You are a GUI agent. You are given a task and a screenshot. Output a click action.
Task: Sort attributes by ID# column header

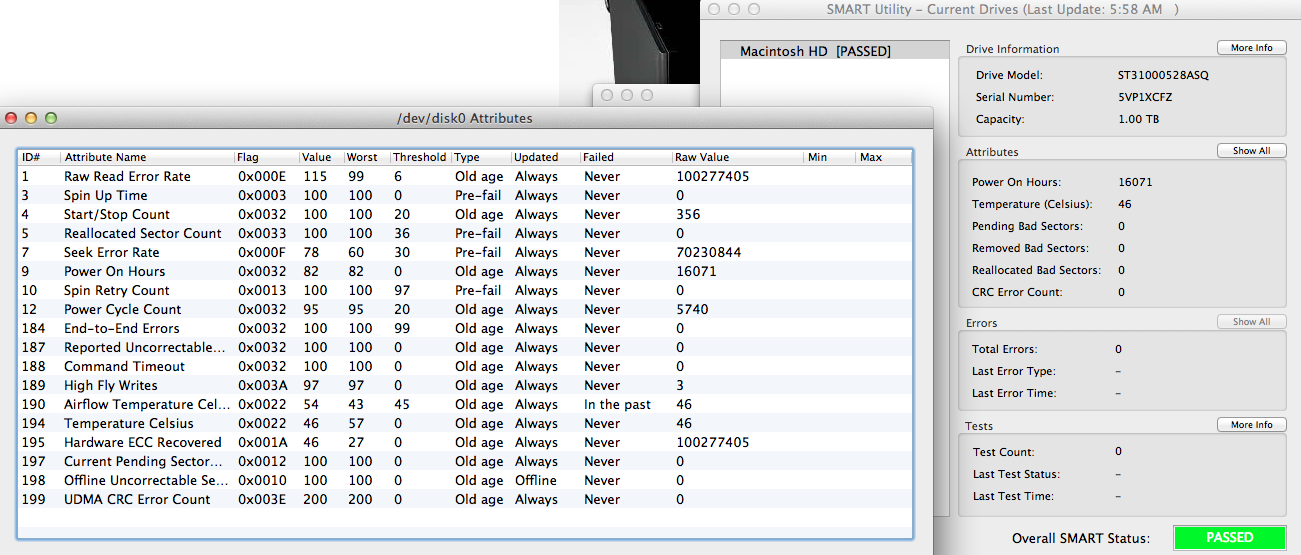[x=39, y=157]
